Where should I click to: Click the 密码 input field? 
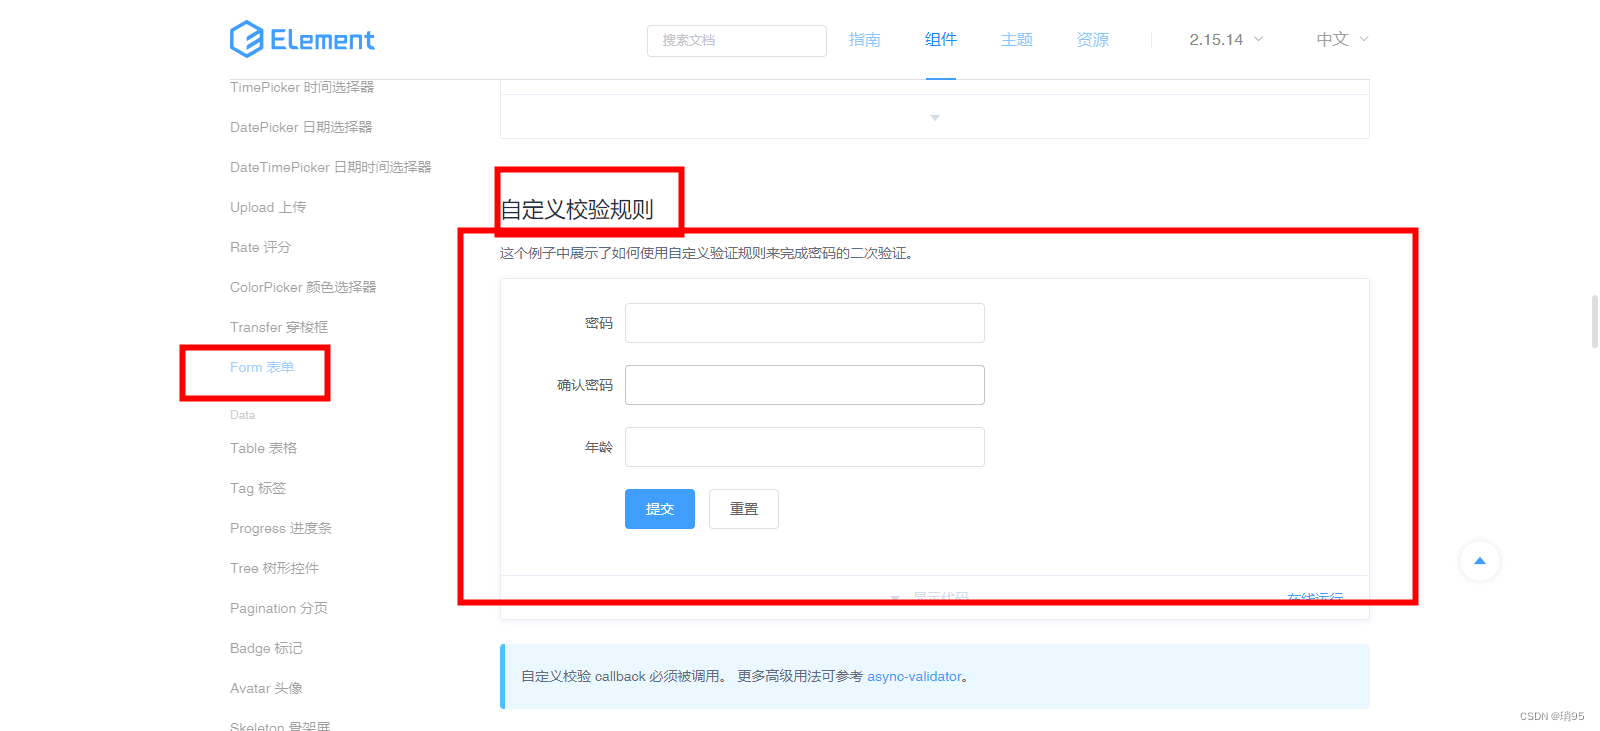click(x=805, y=323)
